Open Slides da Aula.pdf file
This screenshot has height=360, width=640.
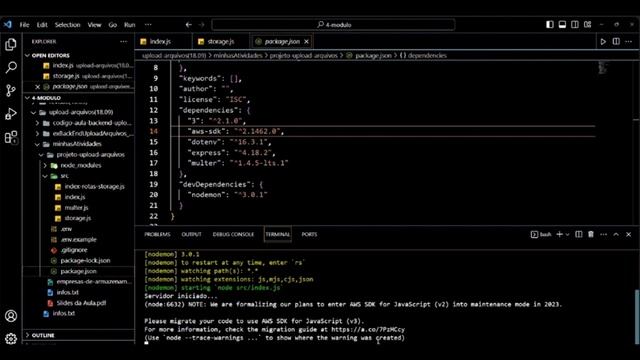click(x=81, y=303)
